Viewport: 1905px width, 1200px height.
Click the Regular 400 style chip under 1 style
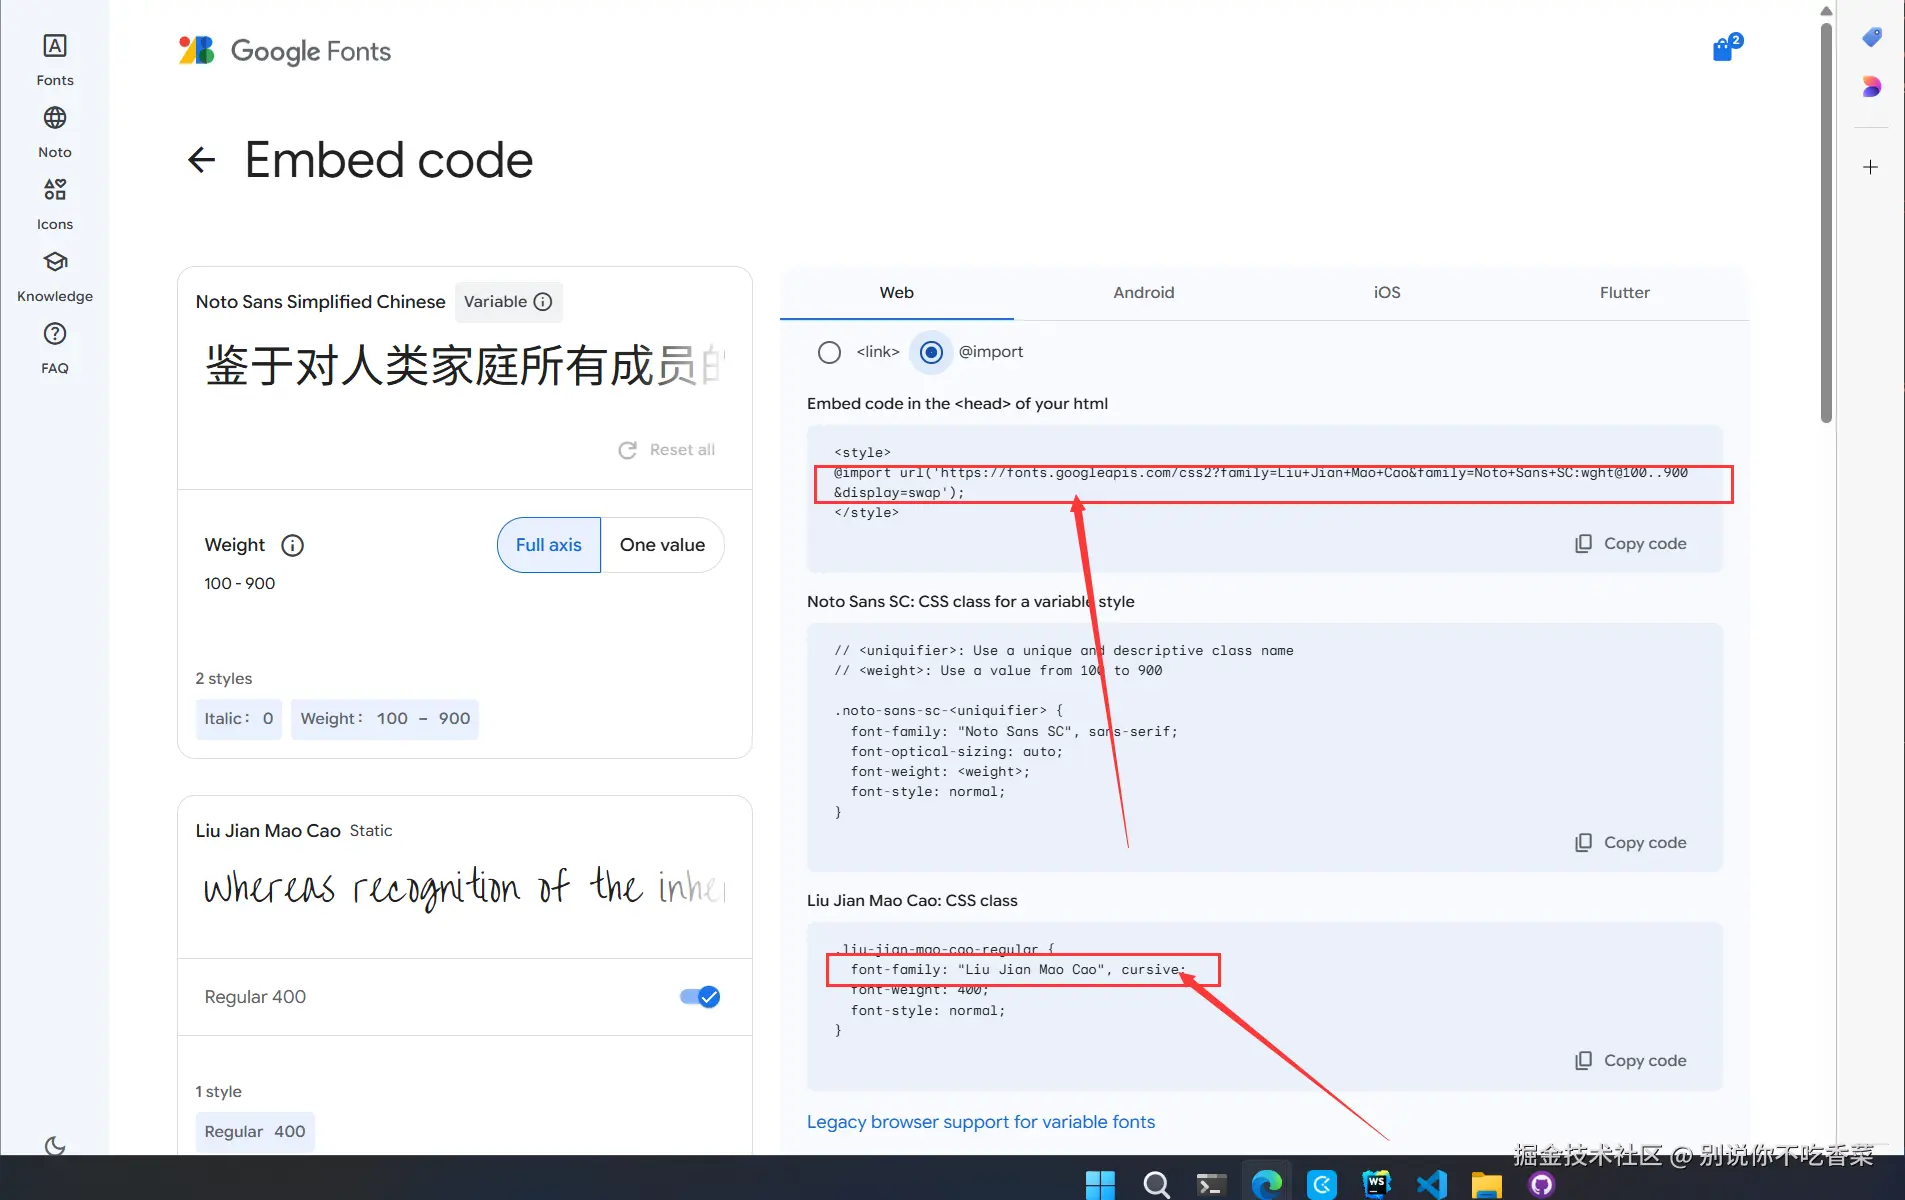pyautogui.click(x=255, y=1132)
